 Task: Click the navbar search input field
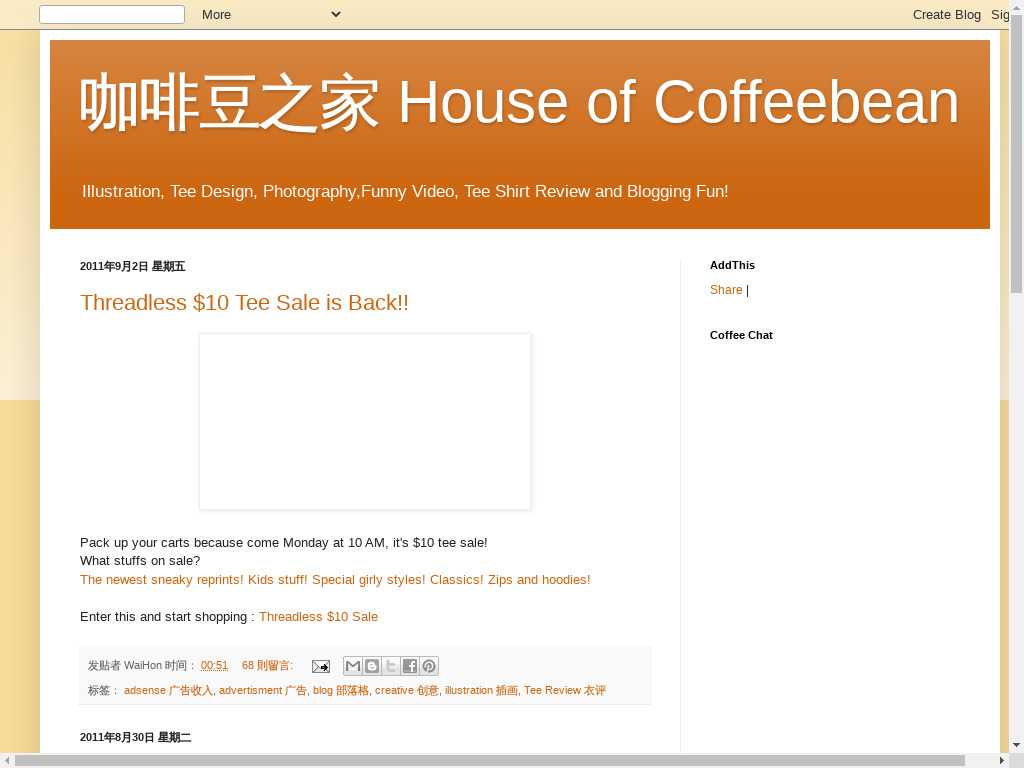(x=112, y=14)
